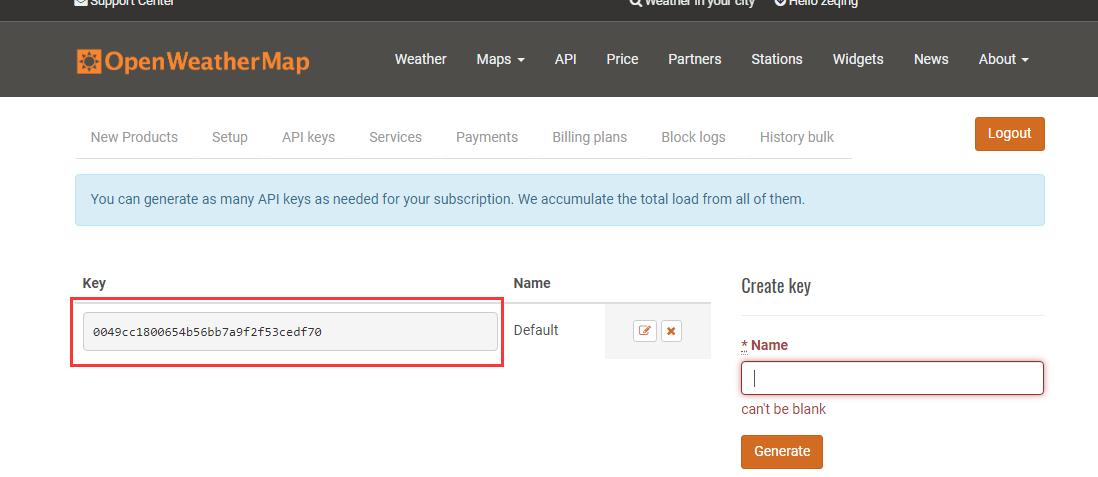The width and height of the screenshot is (1098, 477).
Task: Edit the Default API key name
Action: pyautogui.click(x=645, y=331)
